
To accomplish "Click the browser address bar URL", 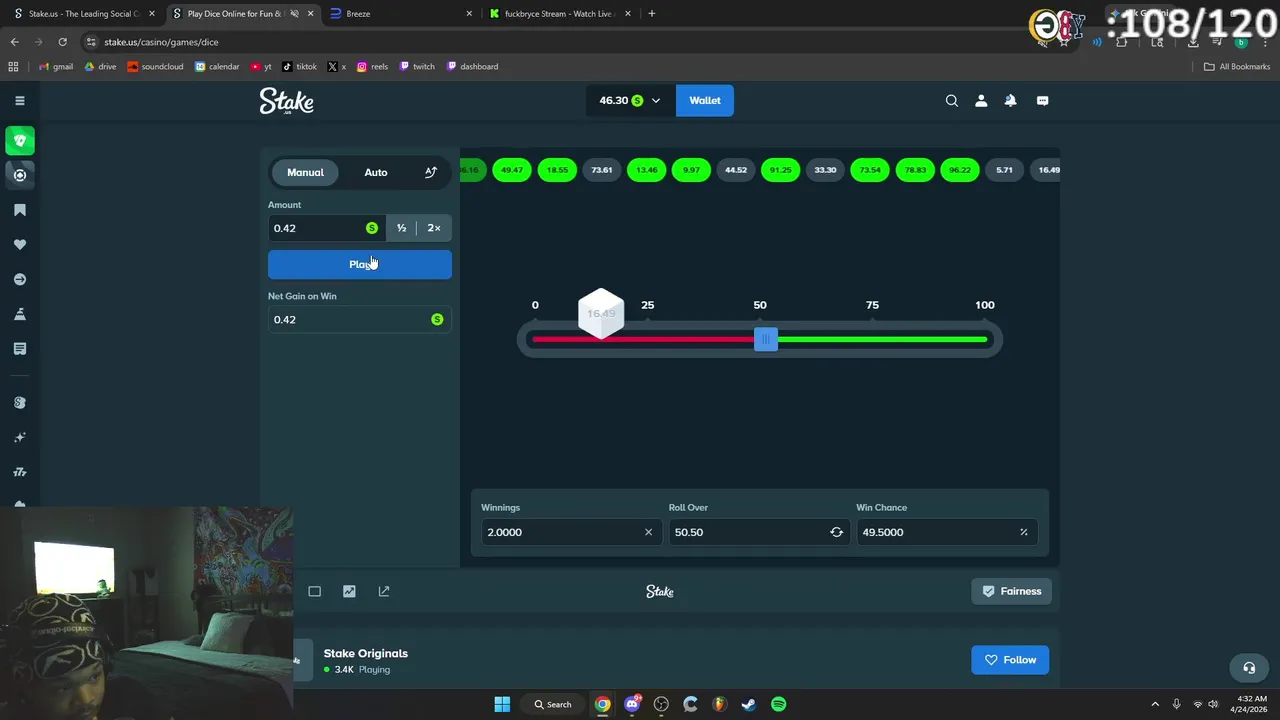I will [160, 42].
